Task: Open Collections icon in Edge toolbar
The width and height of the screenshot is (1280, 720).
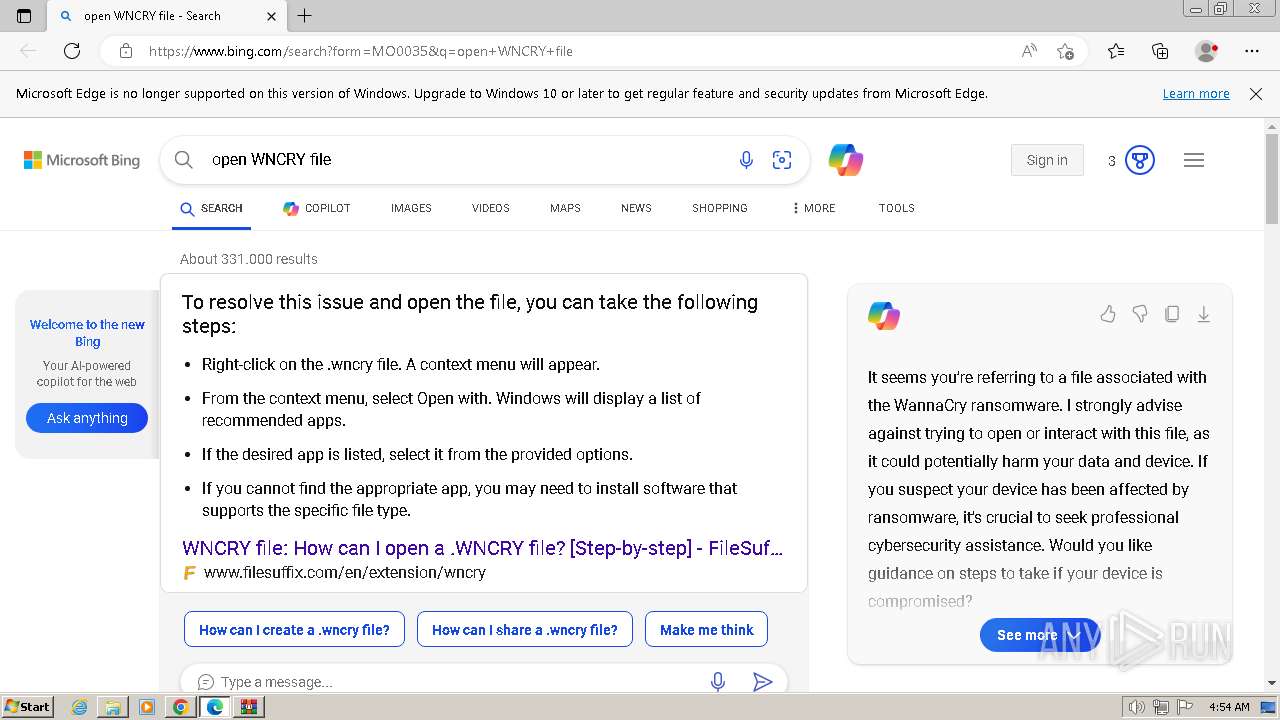Action: (x=1160, y=51)
